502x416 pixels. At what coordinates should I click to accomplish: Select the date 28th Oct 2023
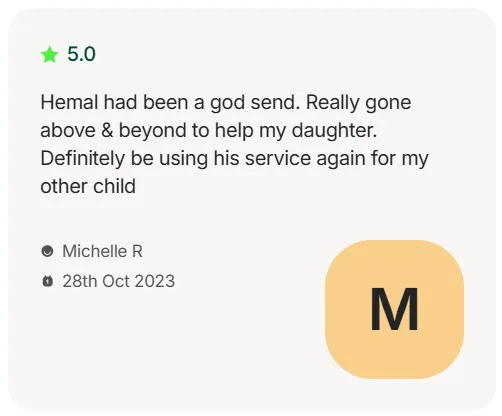point(119,281)
